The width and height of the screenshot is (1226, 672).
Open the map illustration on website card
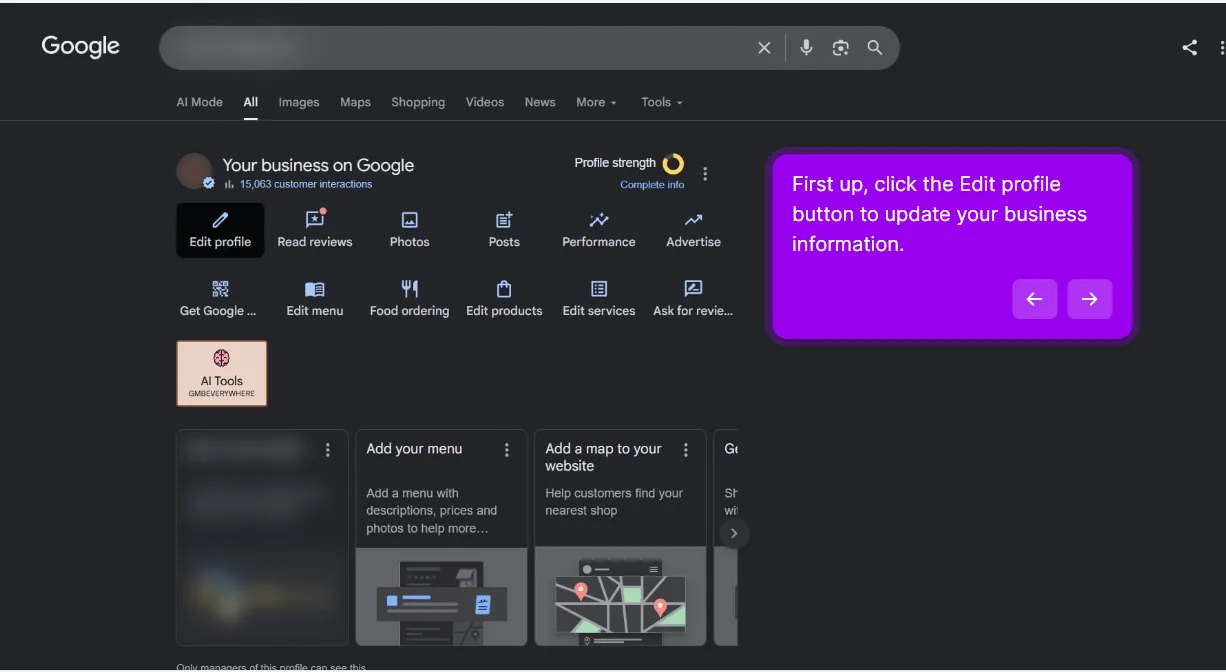pyautogui.click(x=620, y=596)
